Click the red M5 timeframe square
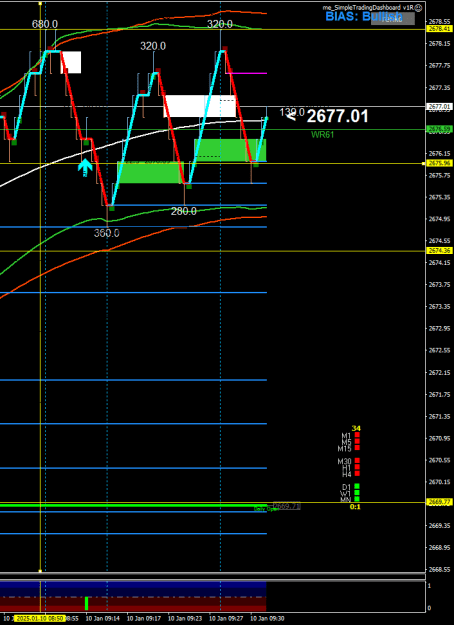This screenshot has width=454, height=625. (x=357, y=441)
